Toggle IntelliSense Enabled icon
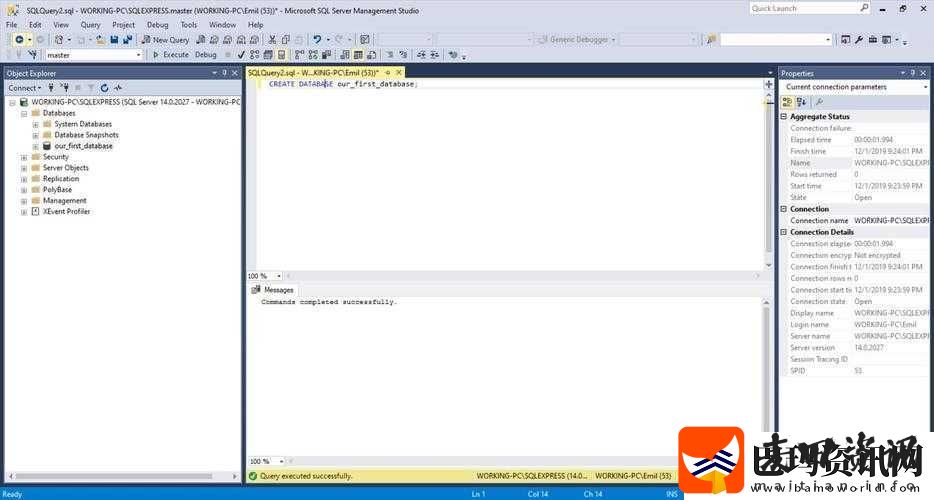 282,55
